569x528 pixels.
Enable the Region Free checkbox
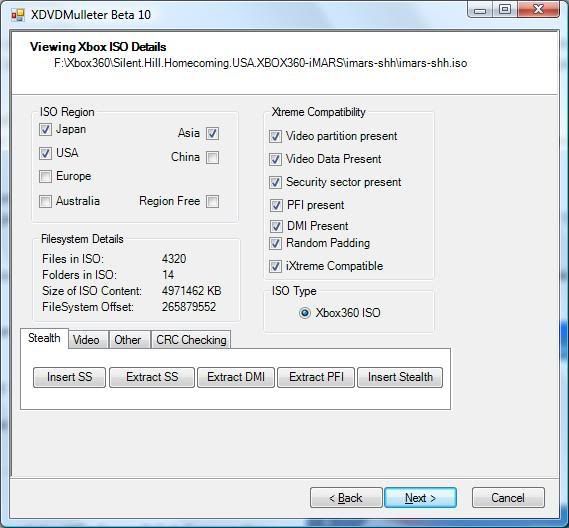[212, 201]
